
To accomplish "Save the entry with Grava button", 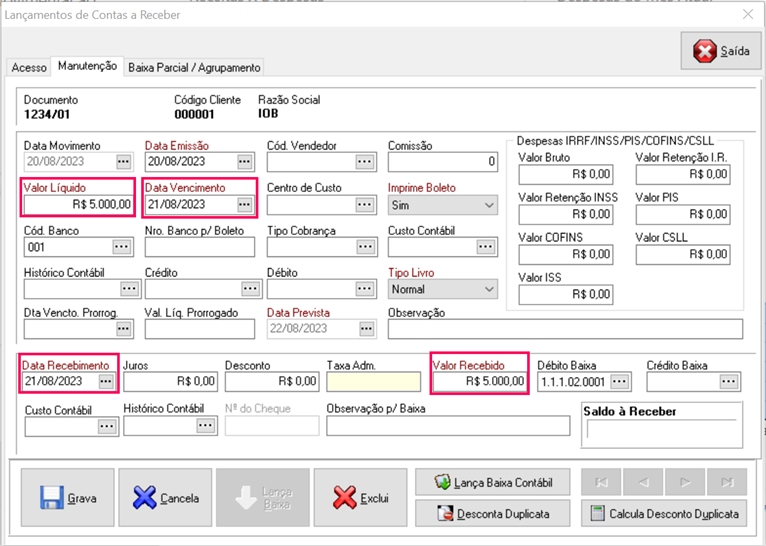I will coord(67,497).
